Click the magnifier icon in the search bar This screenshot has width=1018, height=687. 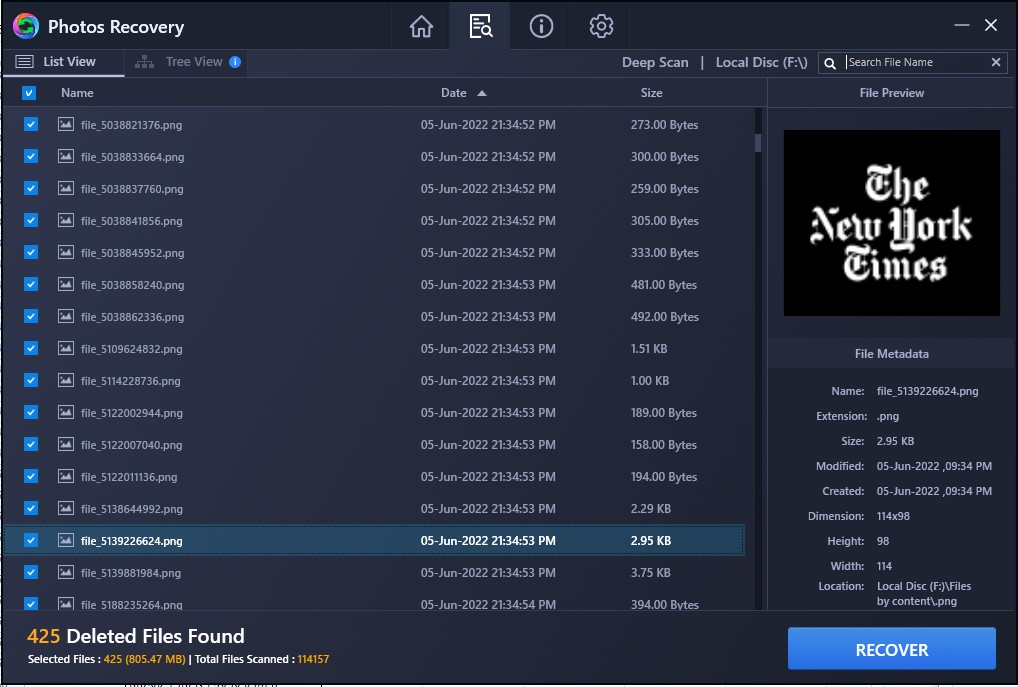click(x=830, y=62)
